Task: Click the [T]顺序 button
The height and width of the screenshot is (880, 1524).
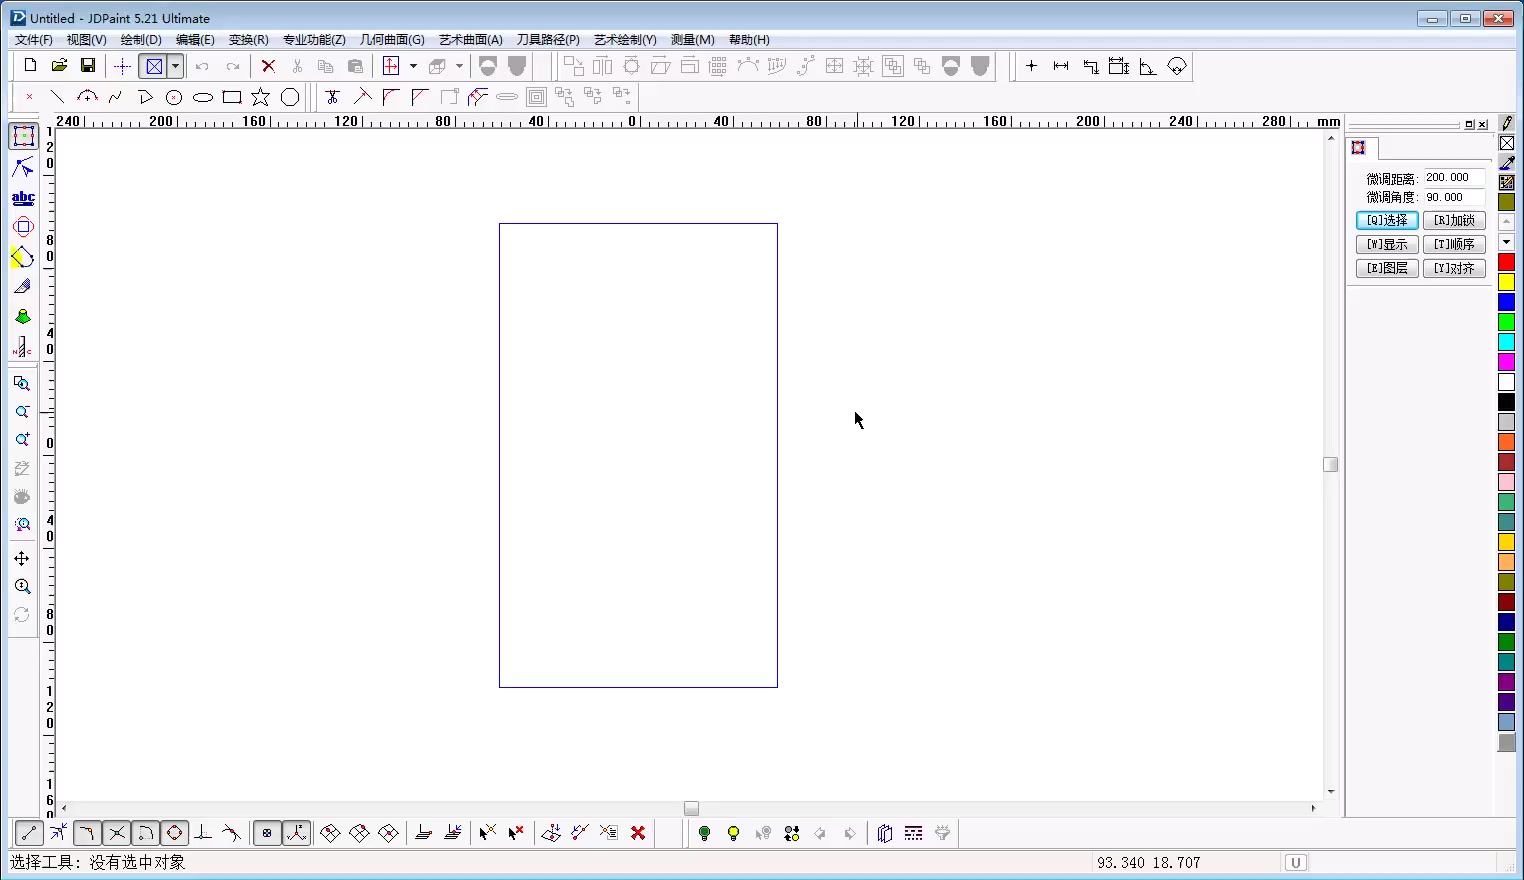Action: coord(1454,244)
